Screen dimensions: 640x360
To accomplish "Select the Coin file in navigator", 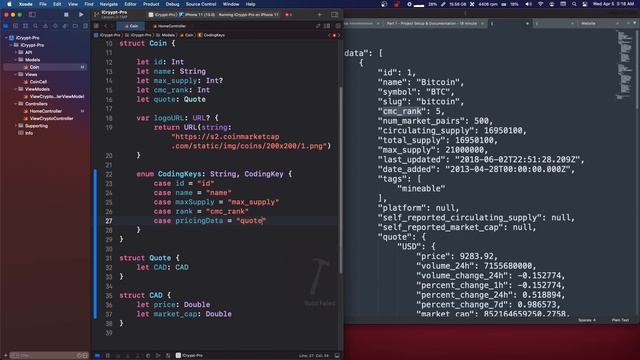I will tap(45, 67).
